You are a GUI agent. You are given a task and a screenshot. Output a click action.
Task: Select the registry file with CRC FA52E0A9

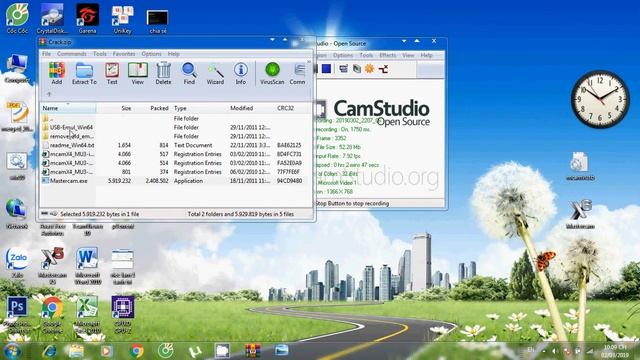pyautogui.click(x=175, y=163)
